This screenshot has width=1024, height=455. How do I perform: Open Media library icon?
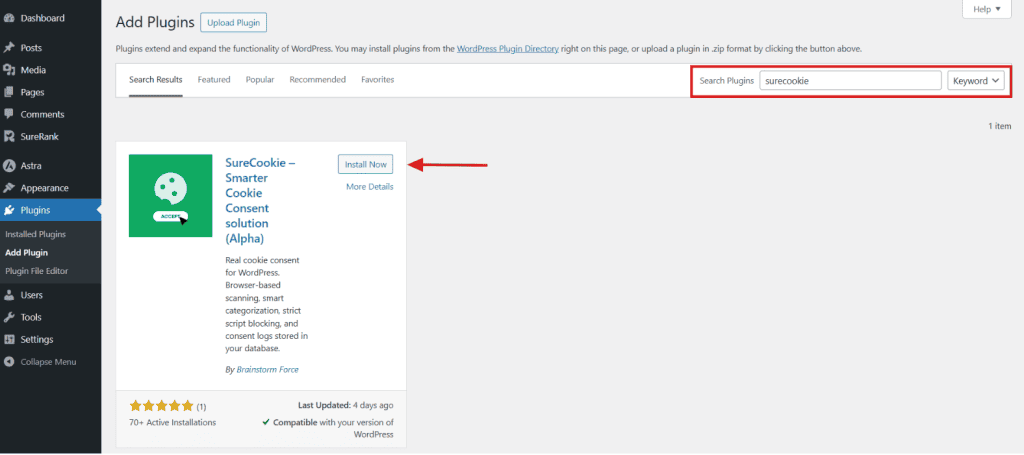click(x=9, y=71)
